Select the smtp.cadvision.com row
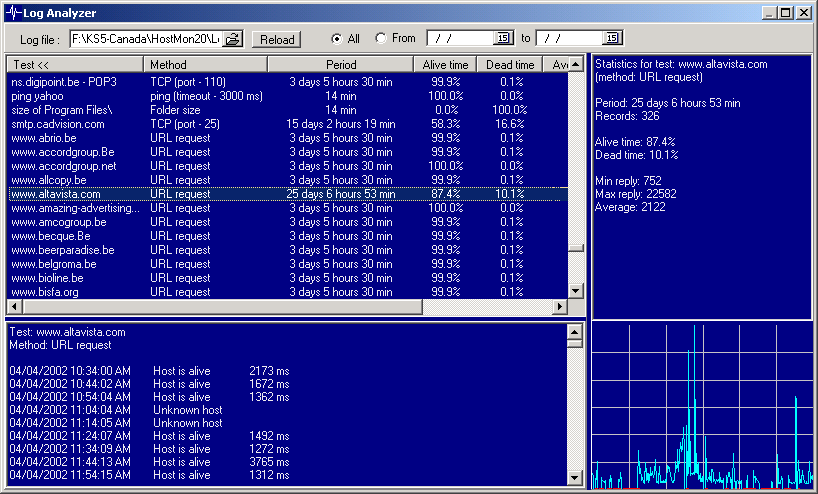Screen dimensions: 818x494 tap(288, 124)
